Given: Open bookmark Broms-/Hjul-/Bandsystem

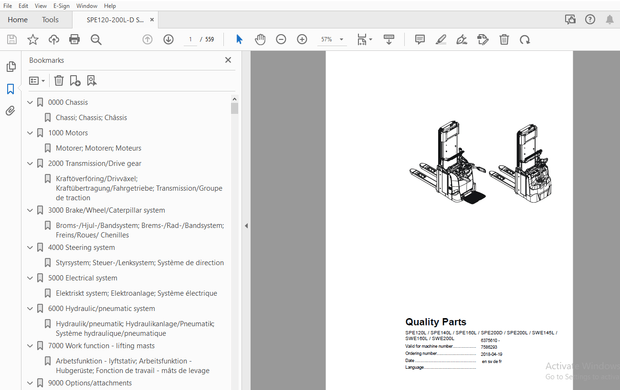Looking at the screenshot, I should tap(140, 230).
